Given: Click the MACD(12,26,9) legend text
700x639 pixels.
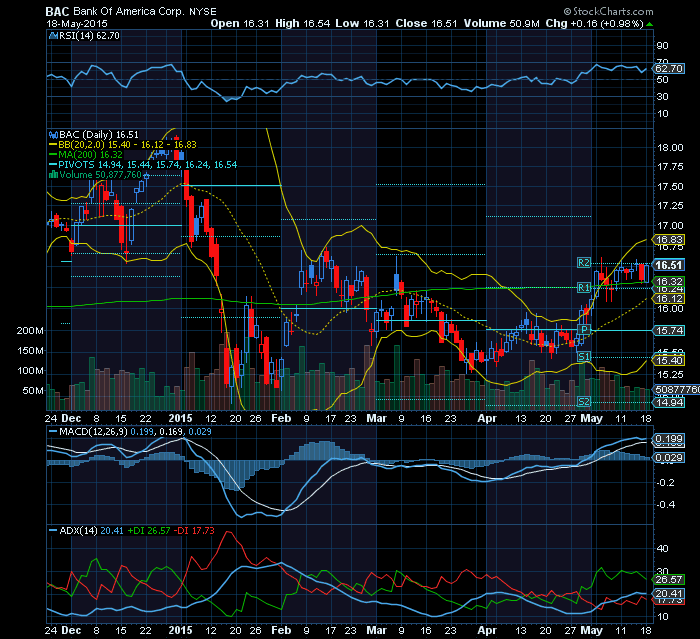Looking at the screenshot, I should tap(93, 432).
